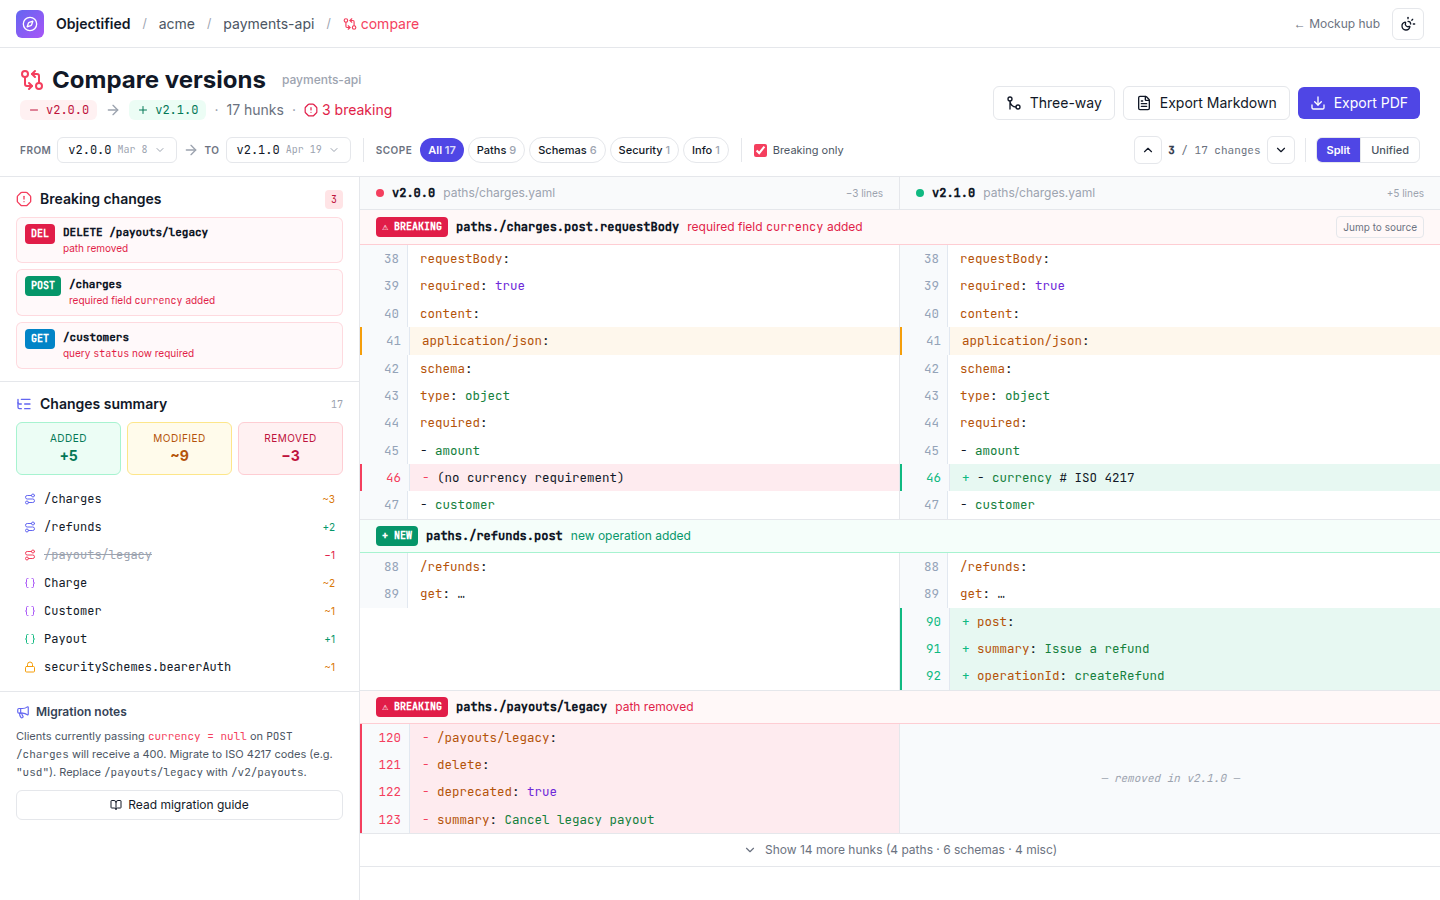Click the schema braces icon beside Customer
The image size is (1440, 900).
click(x=30, y=611)
